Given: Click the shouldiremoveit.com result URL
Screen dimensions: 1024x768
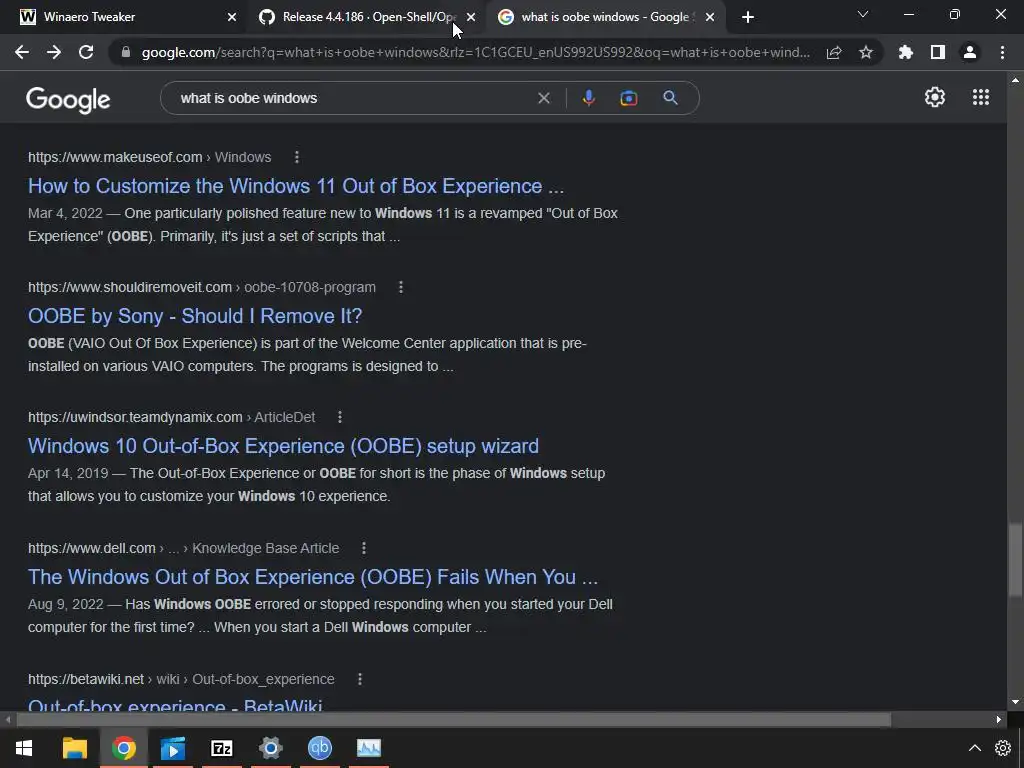Looking at the screenshot, I should pyautogui.click(x=130, y=287).
